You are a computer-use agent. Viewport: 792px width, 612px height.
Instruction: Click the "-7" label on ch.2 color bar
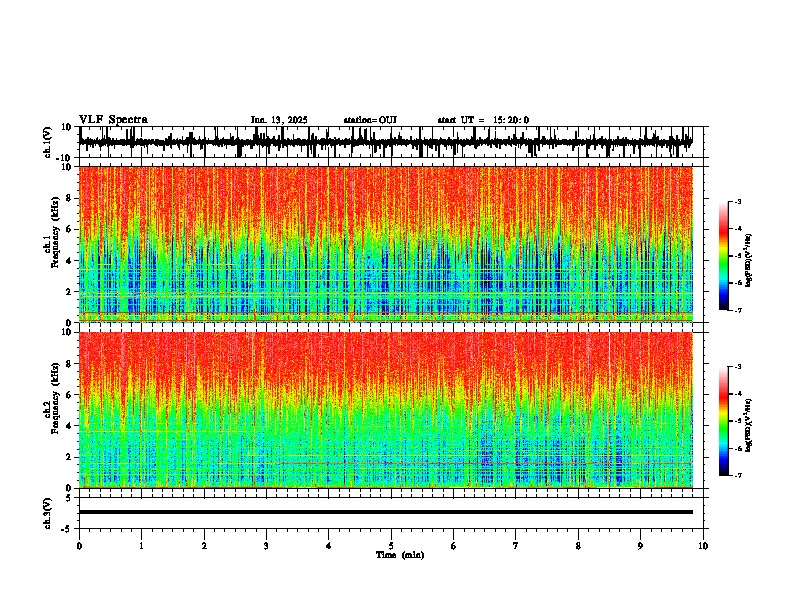(737, 475)
